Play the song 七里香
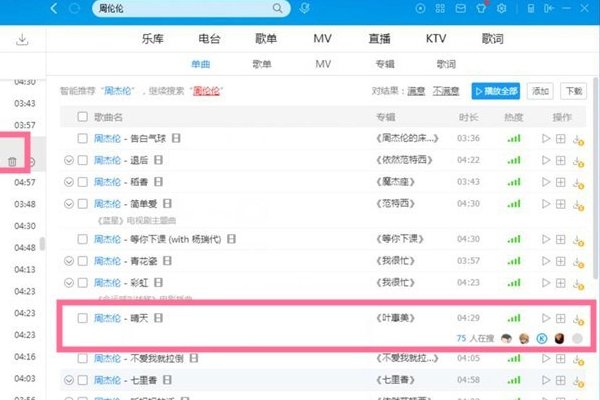The image size is (600, 400). 546,380
